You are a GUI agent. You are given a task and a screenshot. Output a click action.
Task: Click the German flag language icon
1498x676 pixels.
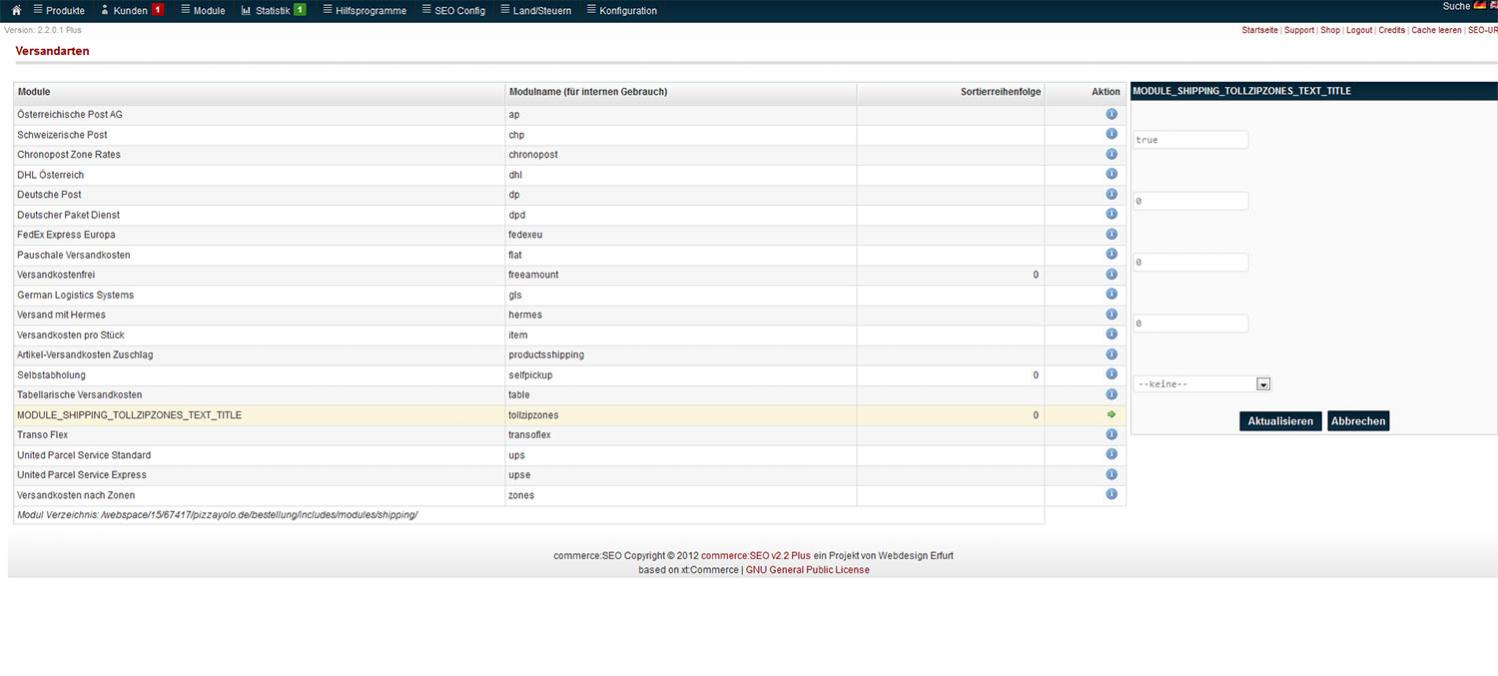pos(1480,6)
